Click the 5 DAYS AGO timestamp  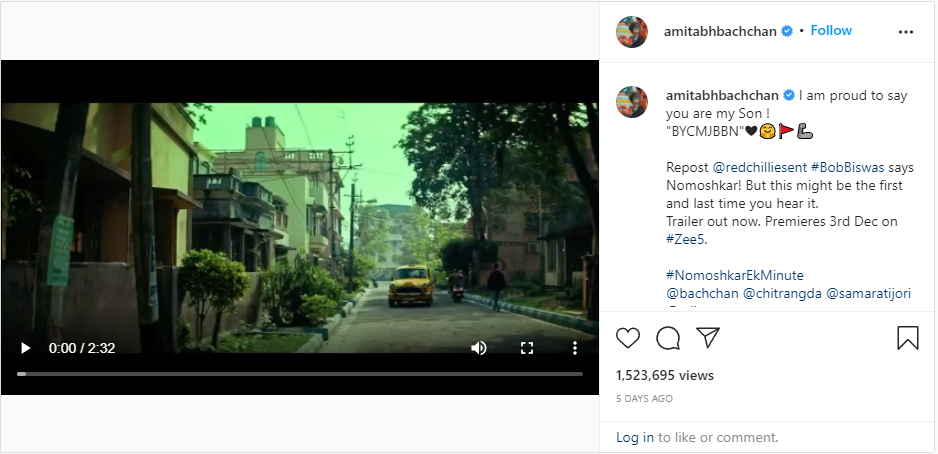point(644,398)
